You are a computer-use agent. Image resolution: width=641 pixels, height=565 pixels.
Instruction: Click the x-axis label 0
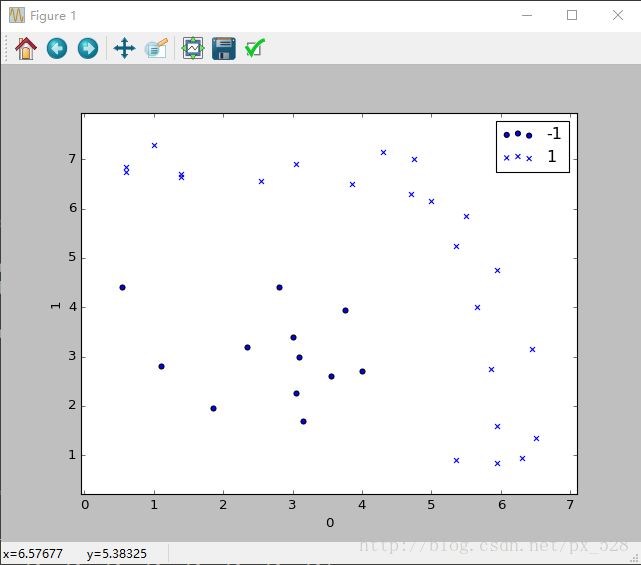(x=330, y=523)
